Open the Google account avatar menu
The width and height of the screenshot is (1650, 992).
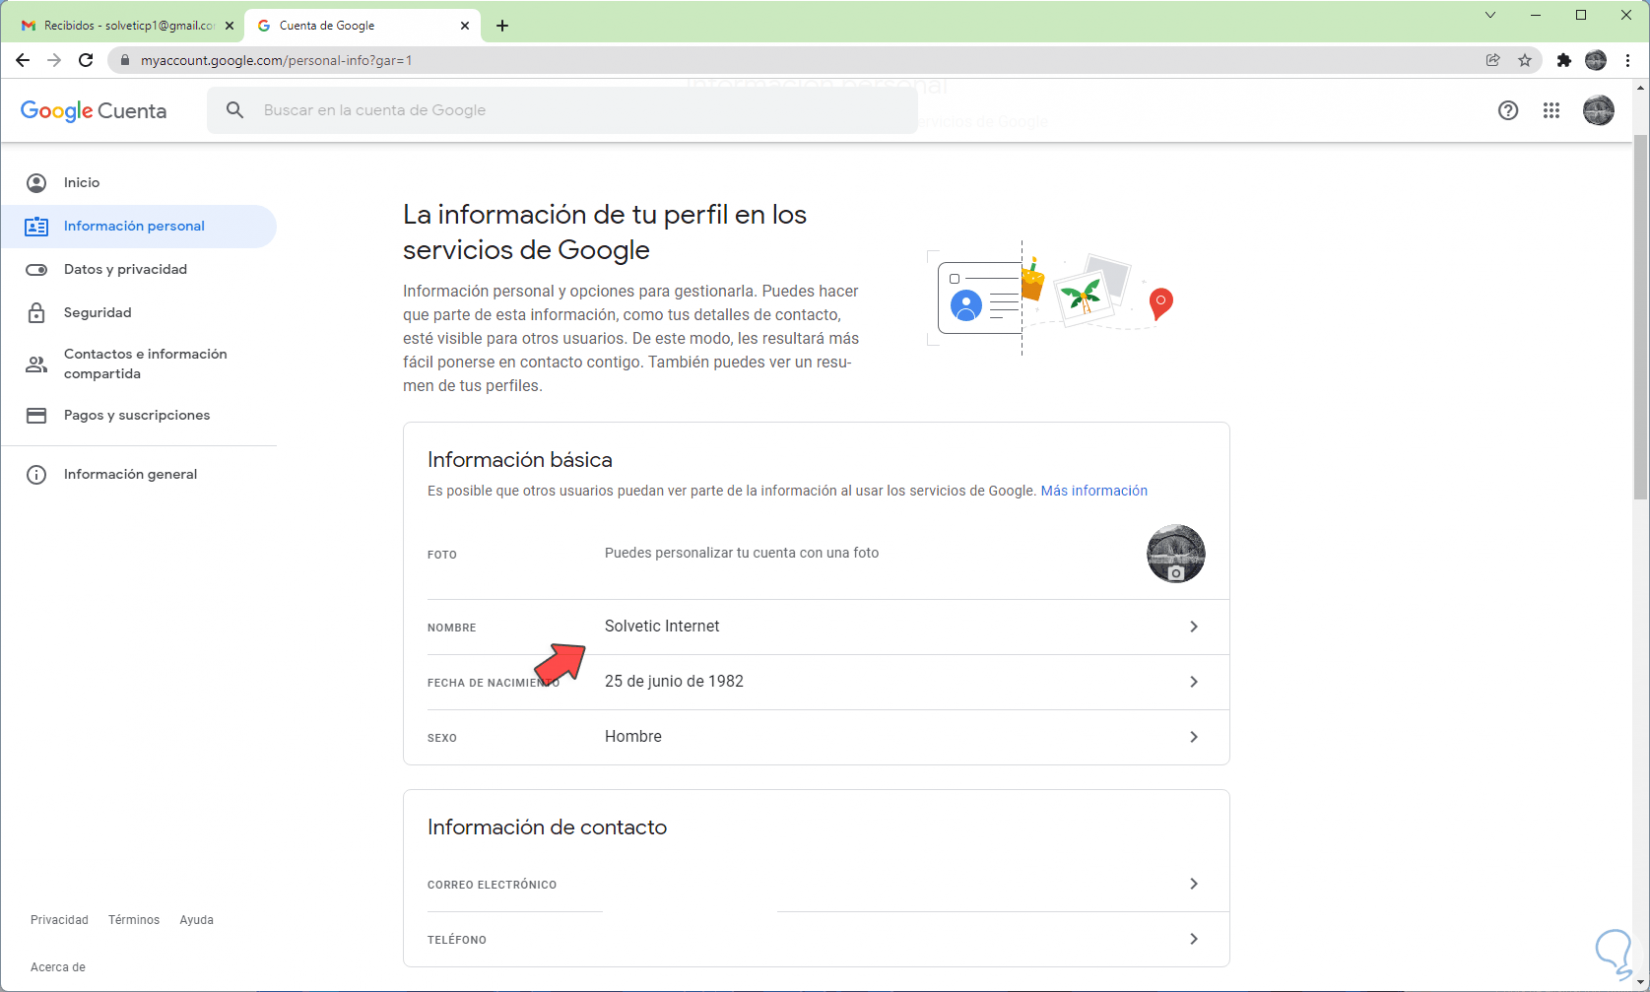(1598, 110)
